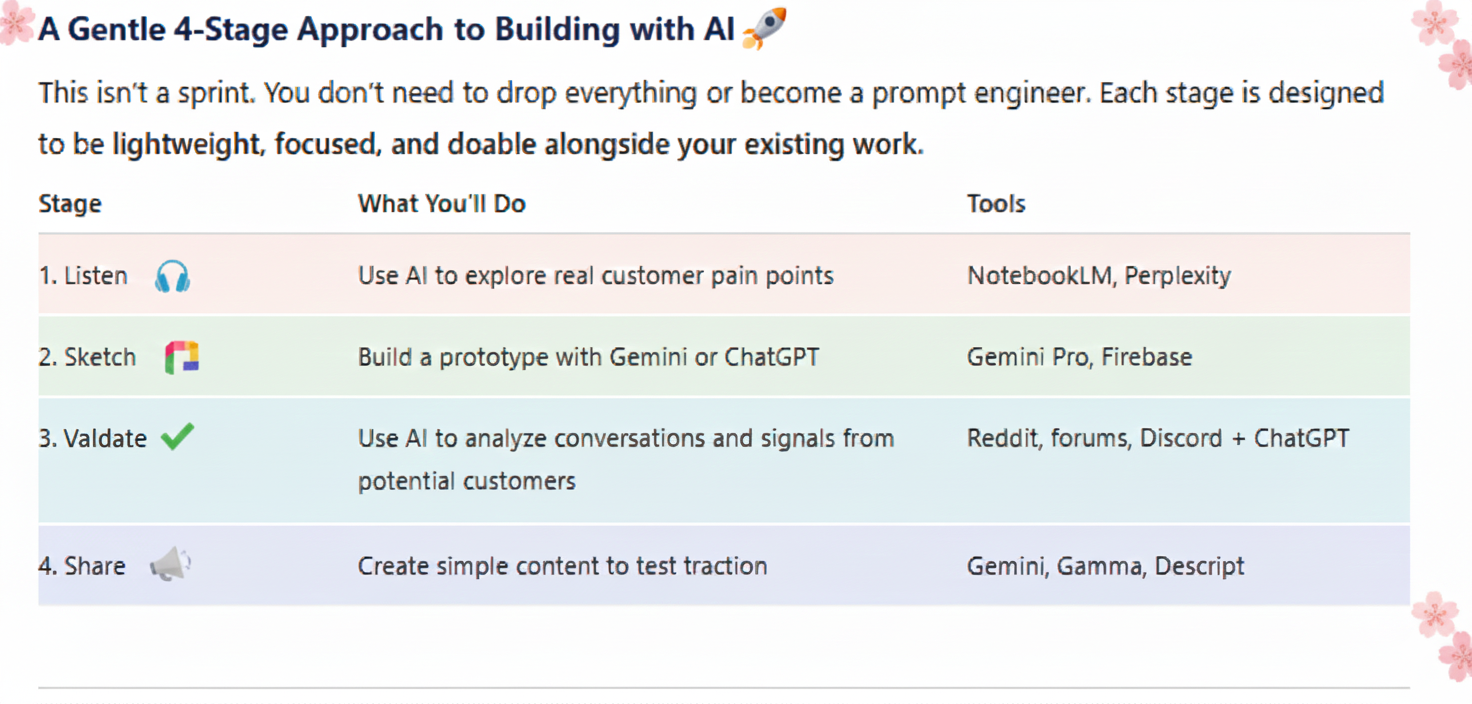The height and width of the screenshot is (704, 1472).
Task: Click the "Gemini Pro, Firebase" tools cell
Action: 1079,357
